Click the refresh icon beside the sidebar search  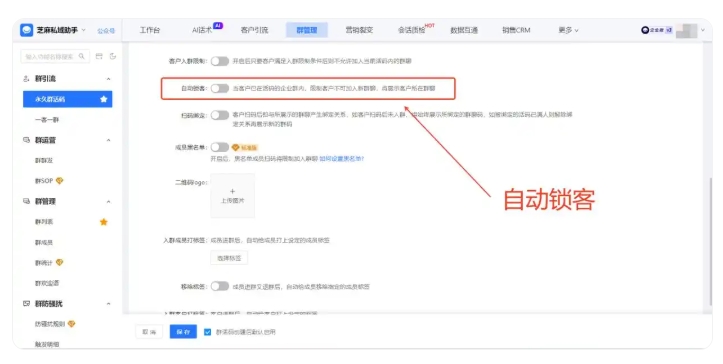click(x=113, y=56)
